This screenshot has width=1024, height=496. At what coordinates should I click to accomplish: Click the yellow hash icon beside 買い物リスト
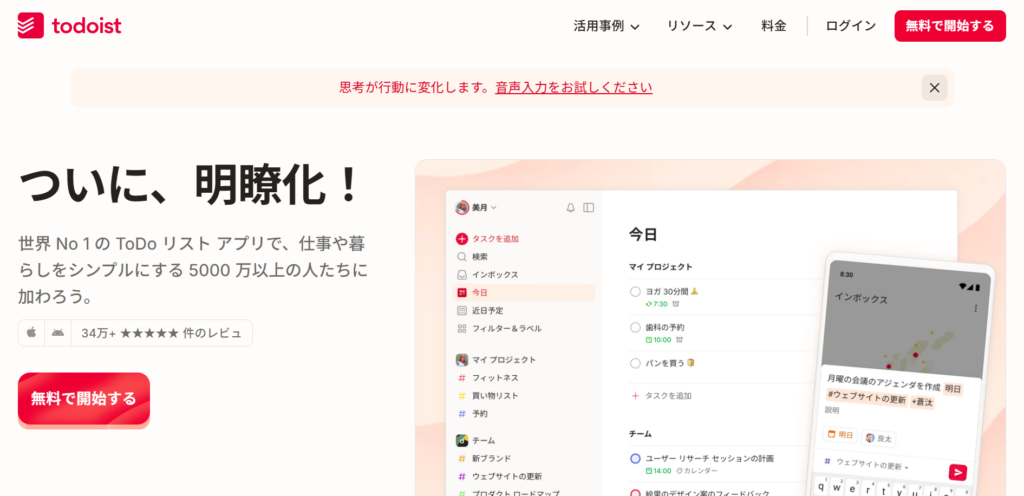(462, 395)
